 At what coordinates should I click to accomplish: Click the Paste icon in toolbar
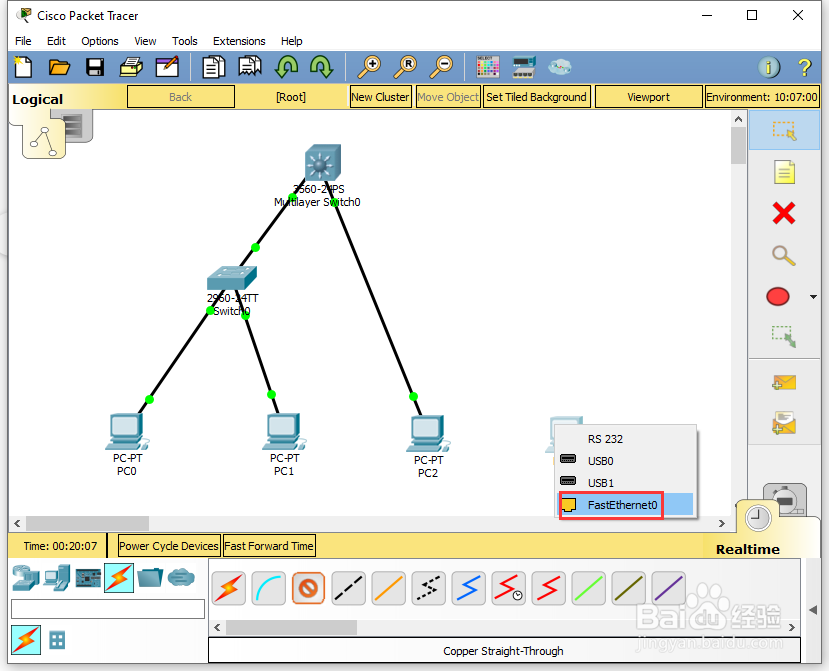point(250,67)
